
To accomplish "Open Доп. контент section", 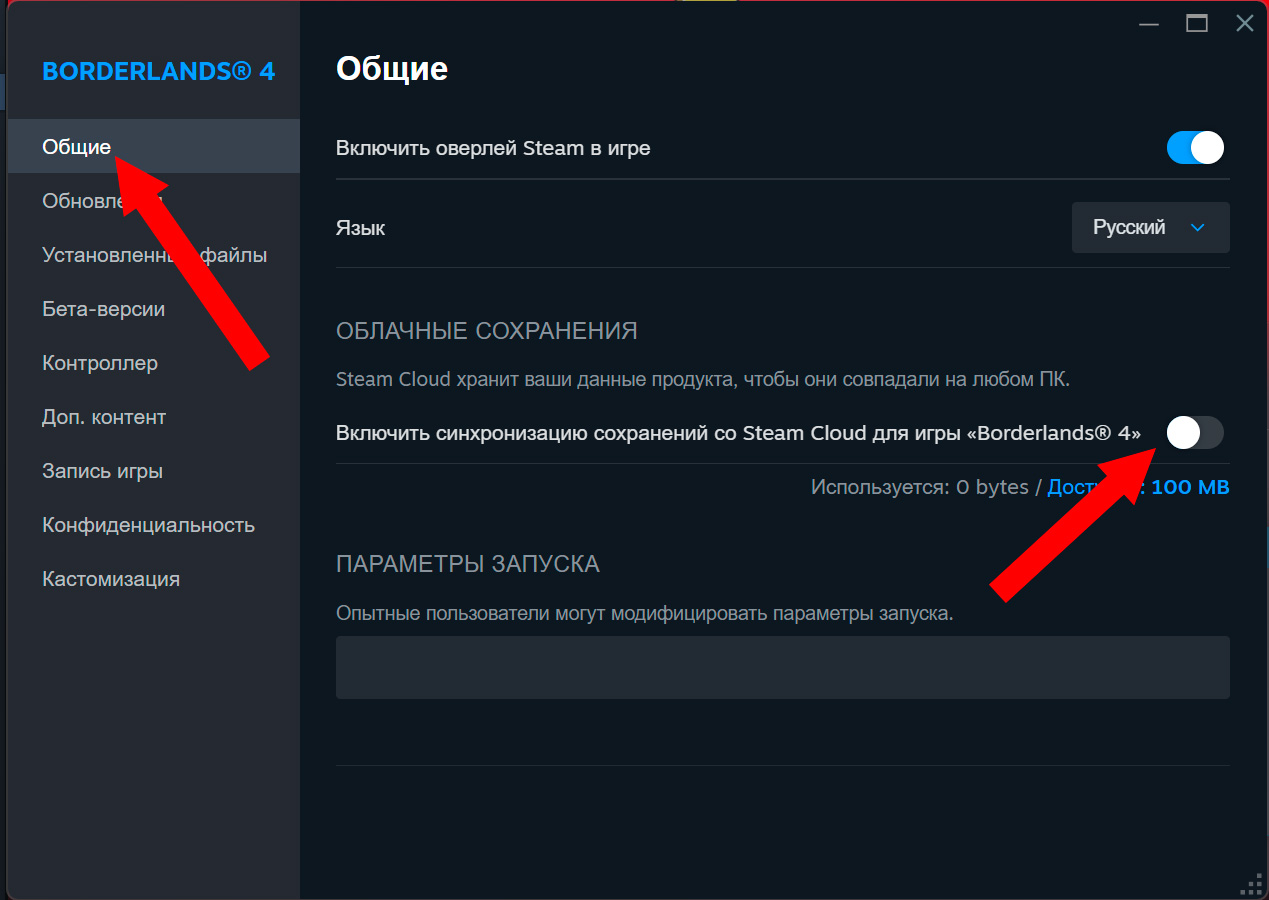I will click(104, 417).
